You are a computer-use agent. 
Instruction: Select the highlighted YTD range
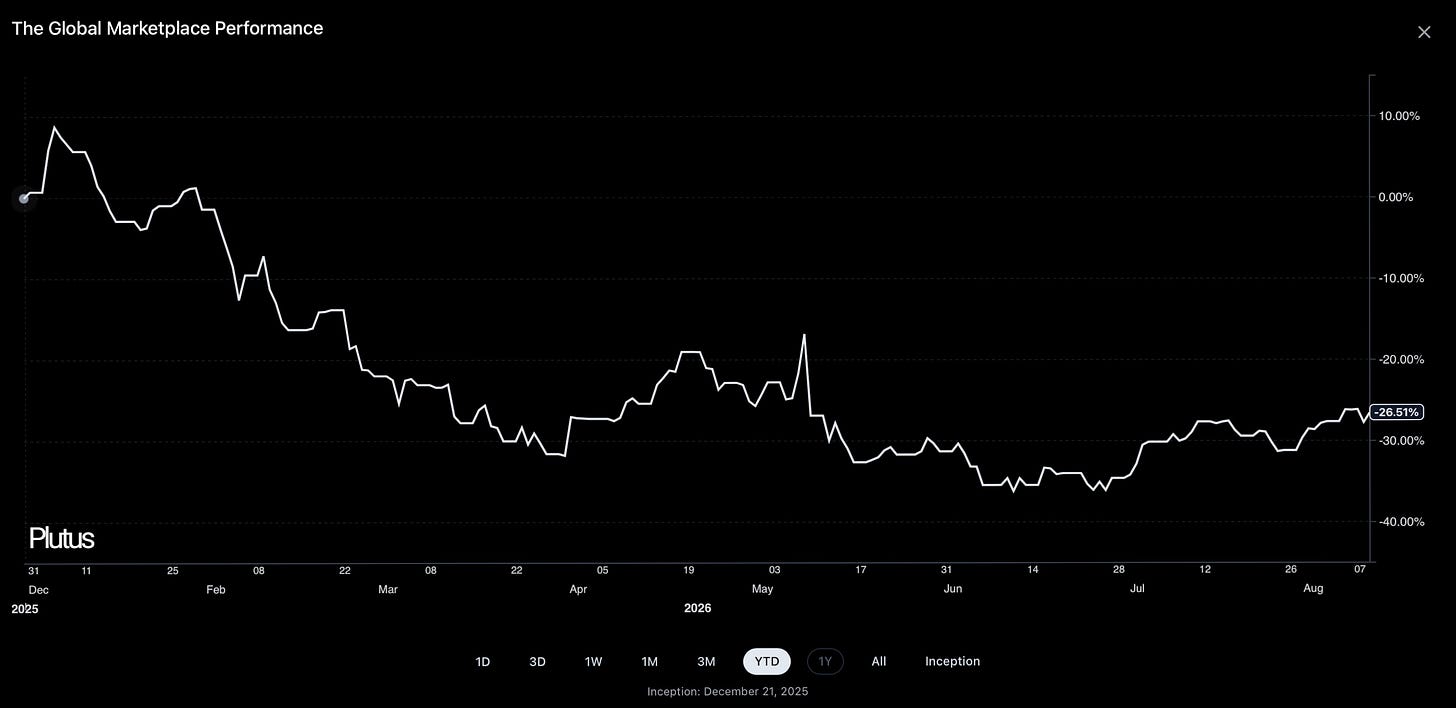(x=767, y=662)
